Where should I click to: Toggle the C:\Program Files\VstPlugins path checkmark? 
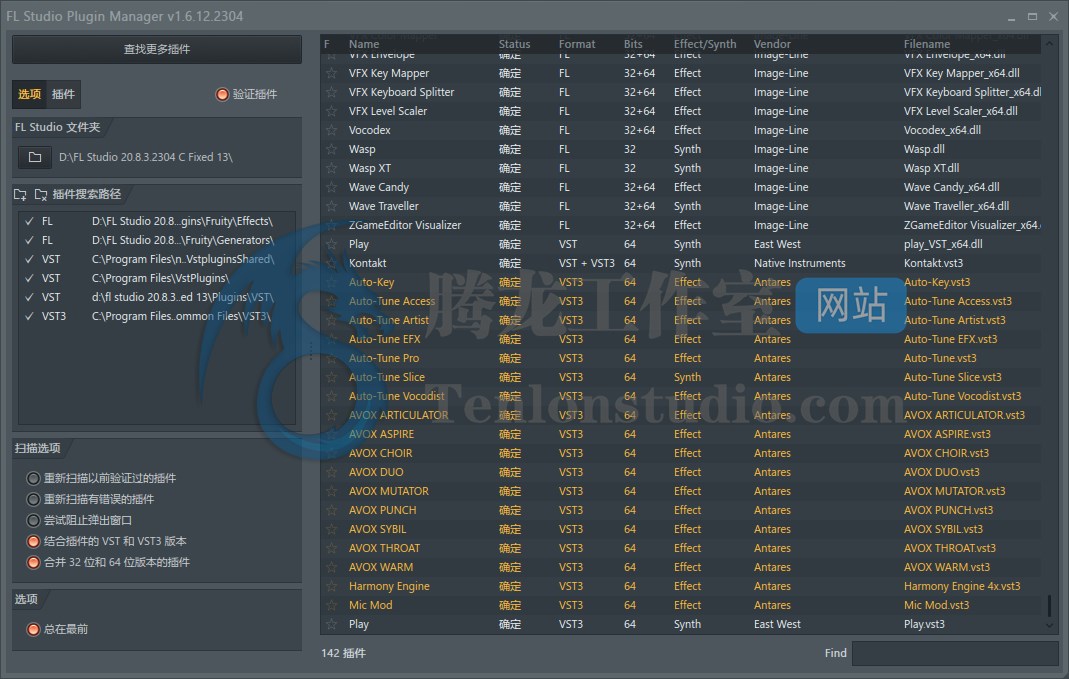pos(29,278)
